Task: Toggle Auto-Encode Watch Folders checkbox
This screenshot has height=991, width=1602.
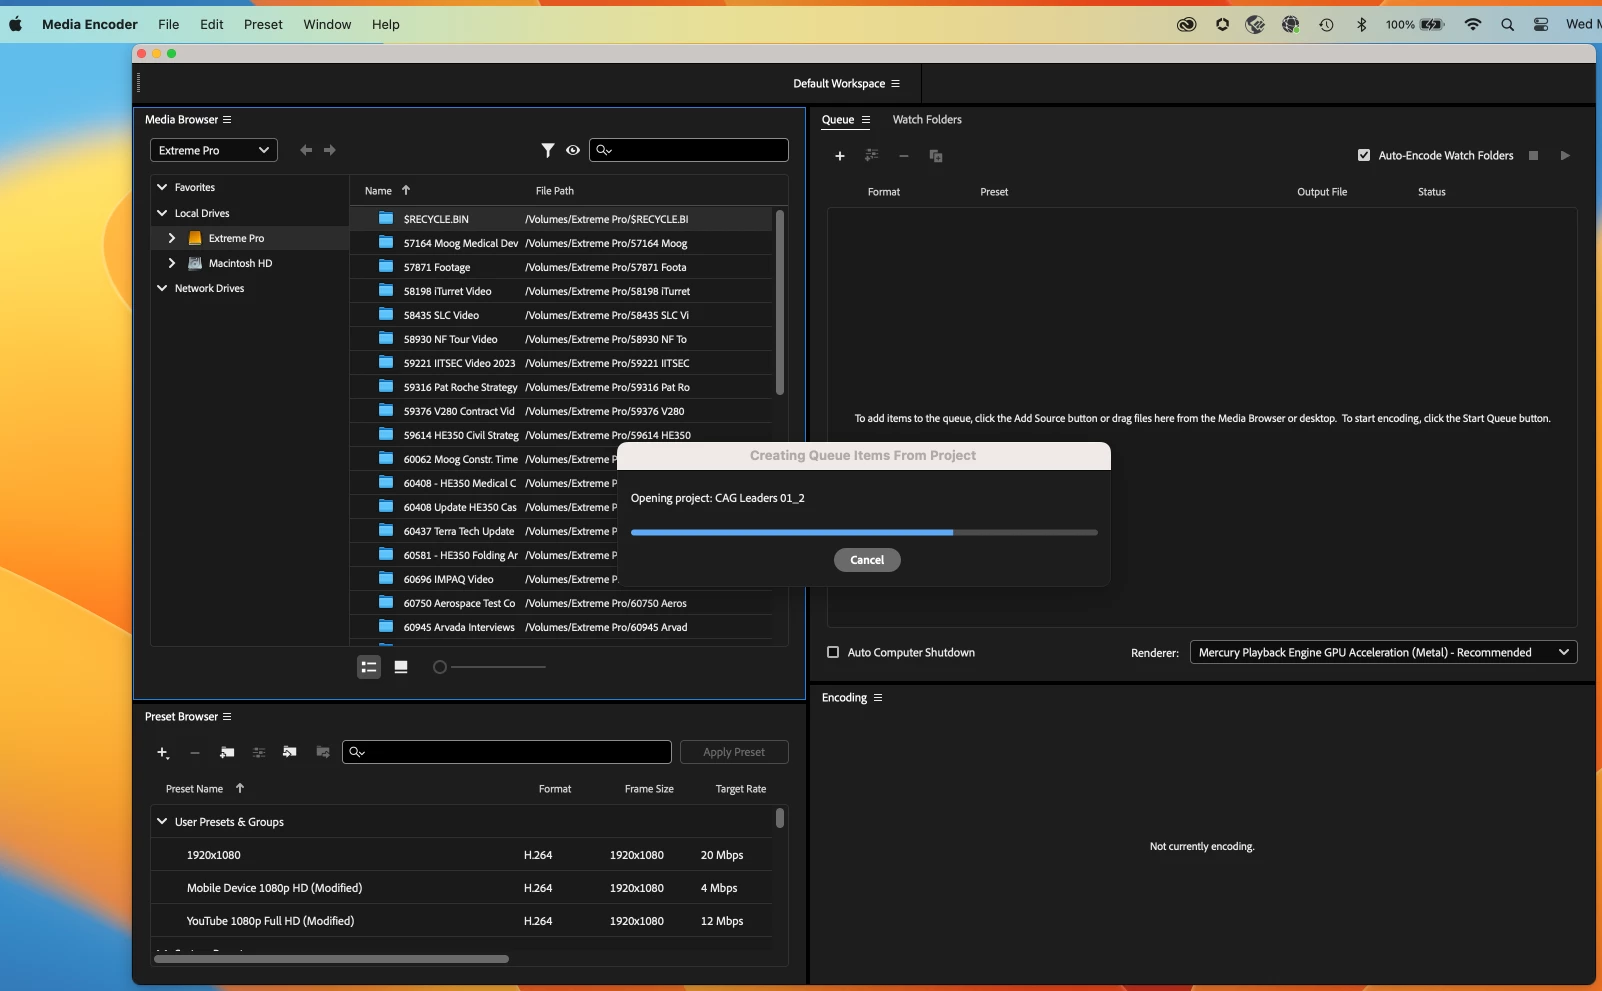Action: coord(1364,155)
